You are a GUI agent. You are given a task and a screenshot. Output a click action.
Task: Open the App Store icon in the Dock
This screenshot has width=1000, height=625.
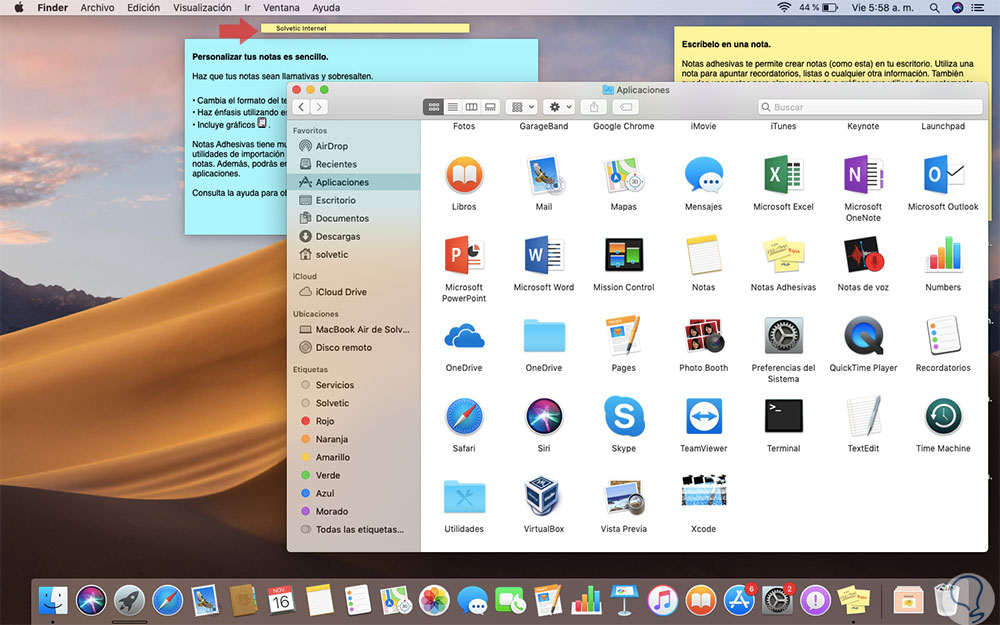click(x=739, y=601)
